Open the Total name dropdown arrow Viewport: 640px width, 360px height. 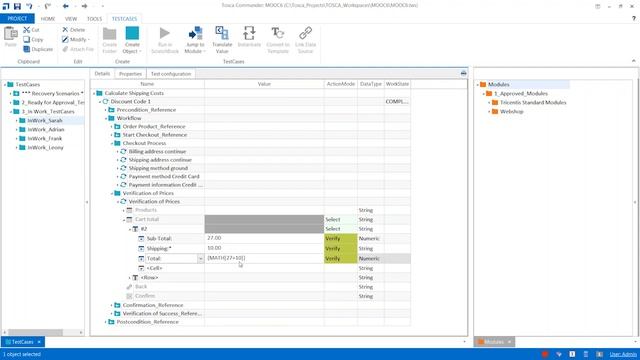(200, 258)
